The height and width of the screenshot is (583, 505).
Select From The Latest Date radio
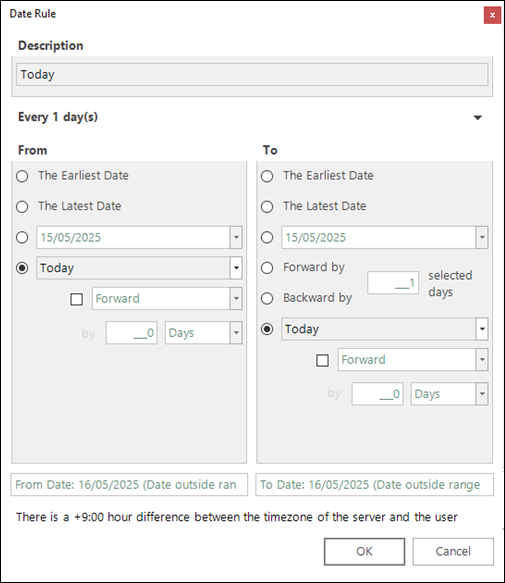pos(22,206)
